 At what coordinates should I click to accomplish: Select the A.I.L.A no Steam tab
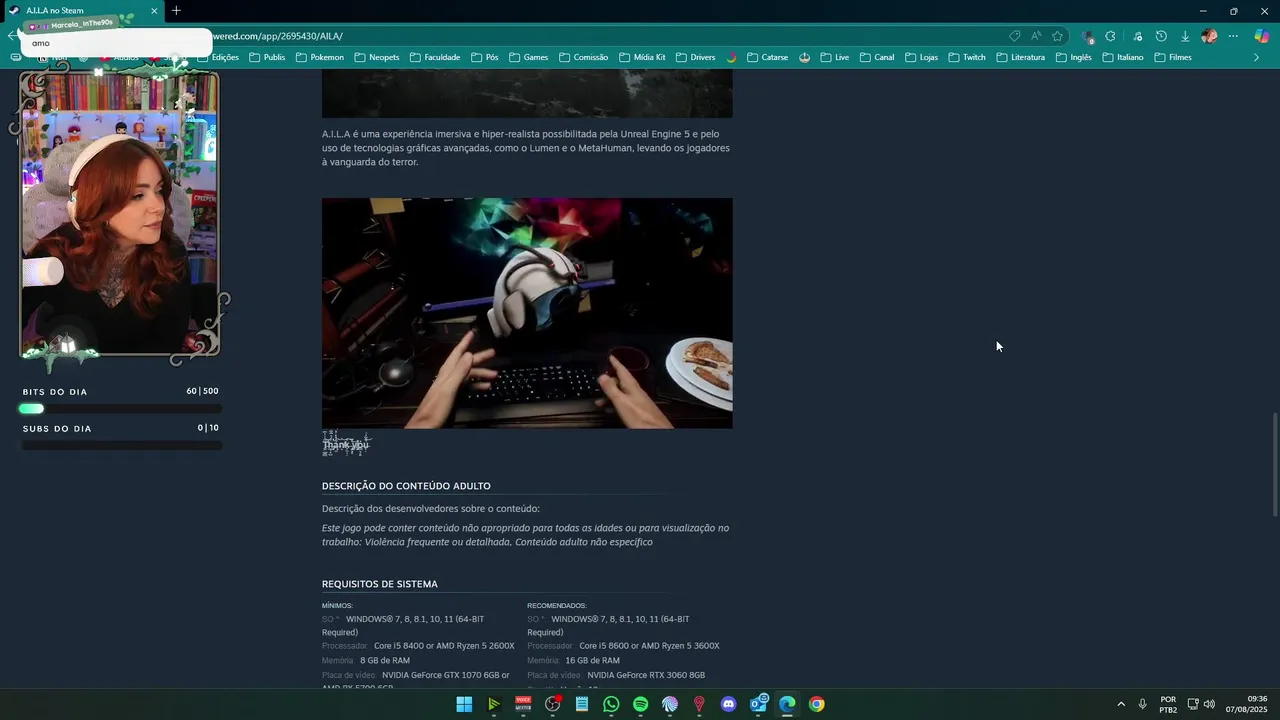pyautogui.click(x=84, y=10)
